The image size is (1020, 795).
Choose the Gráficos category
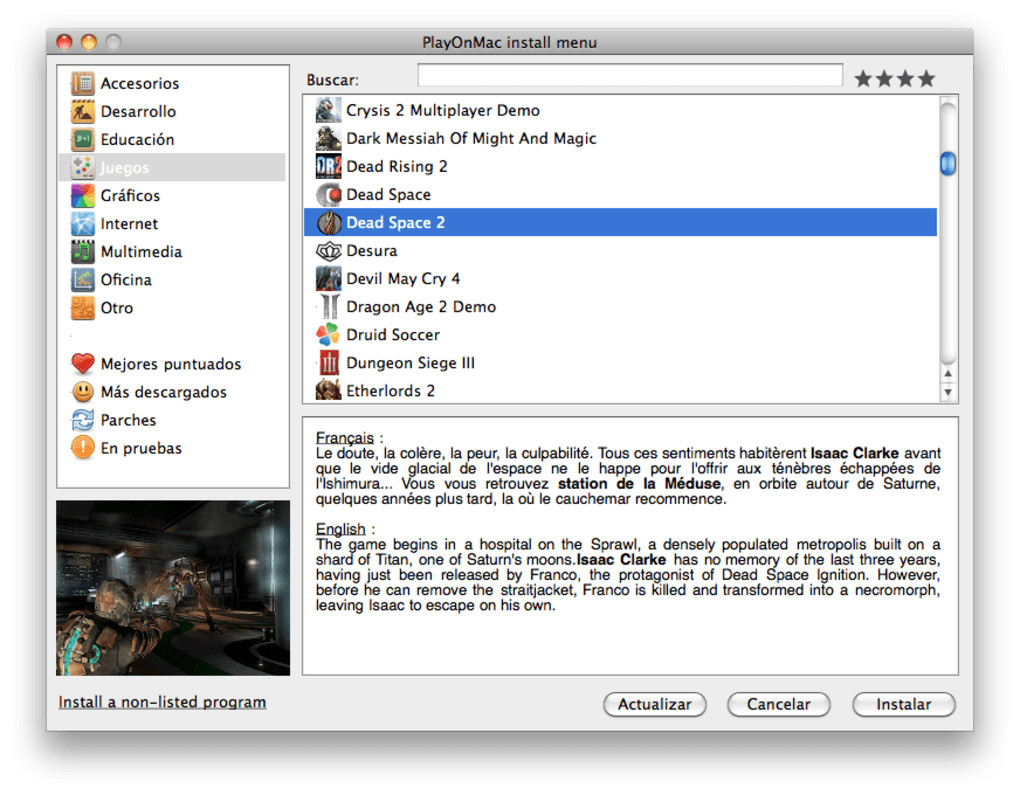[x=130, y=195]
